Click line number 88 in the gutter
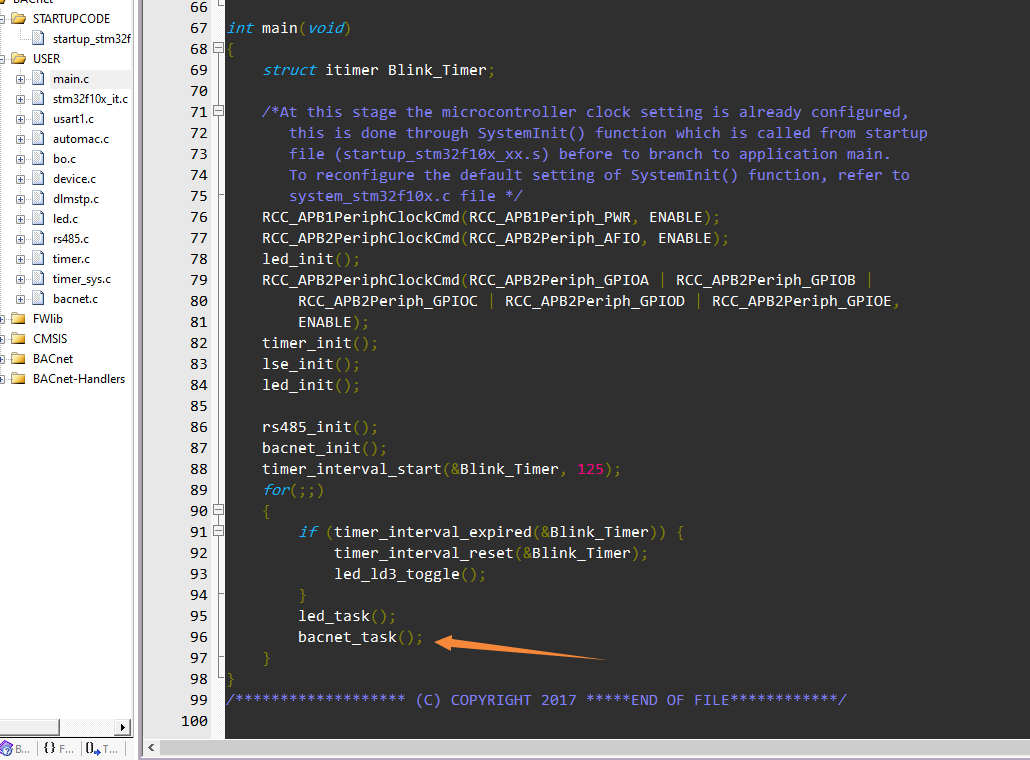1030x760 pixels. [x=198, y=469]
